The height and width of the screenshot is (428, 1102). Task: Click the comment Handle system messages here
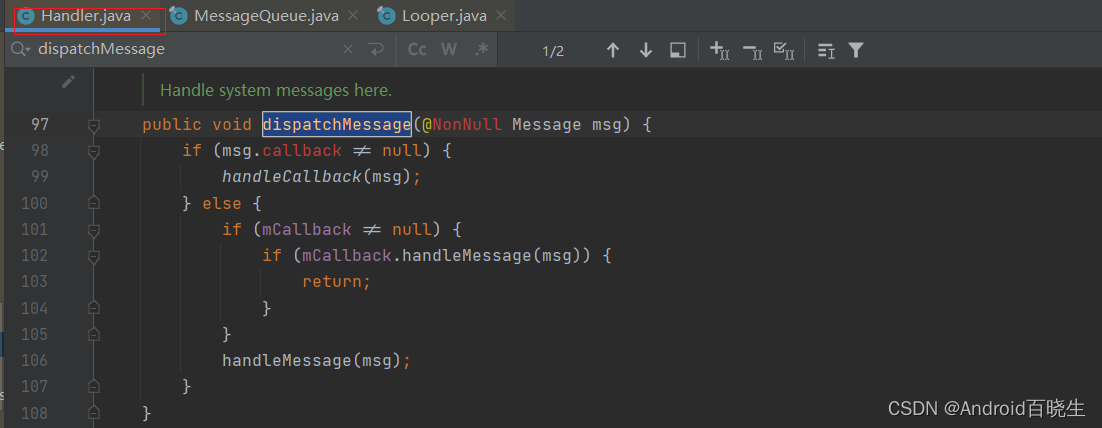(276, 90)
